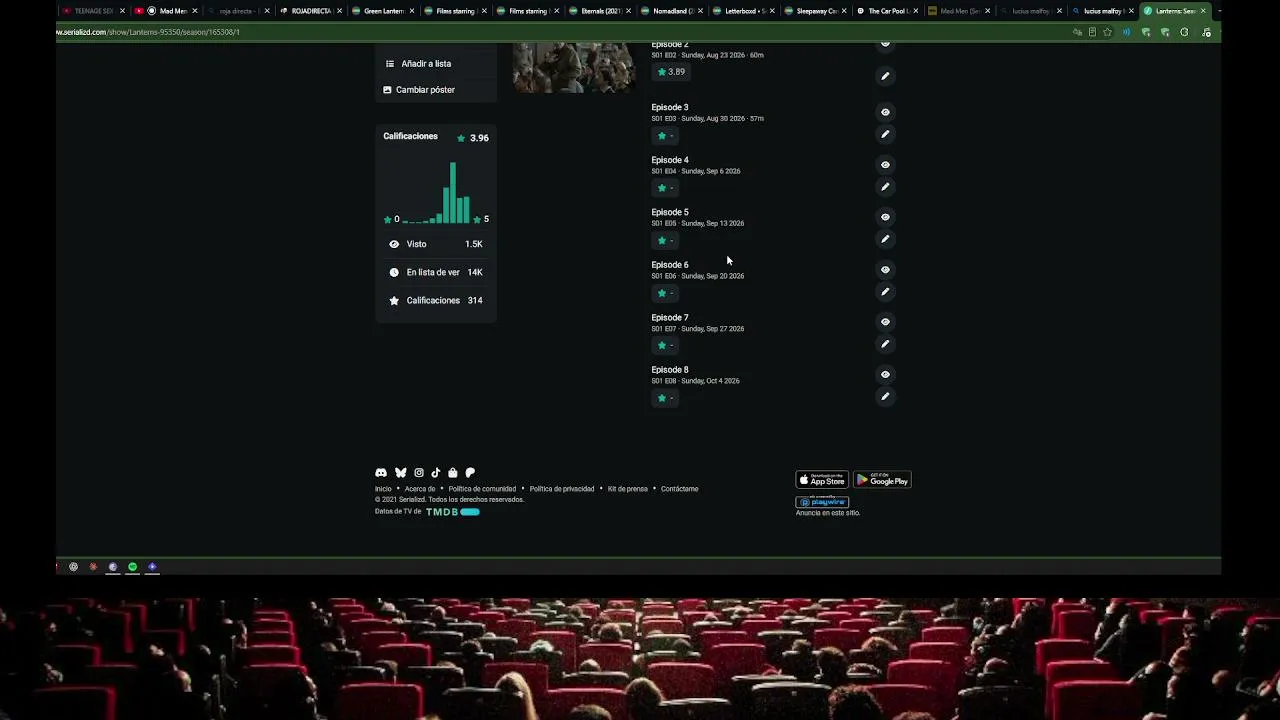Open the review pencil for Episode 6
Screen dimensions: 1280x720
pos(885,292)
